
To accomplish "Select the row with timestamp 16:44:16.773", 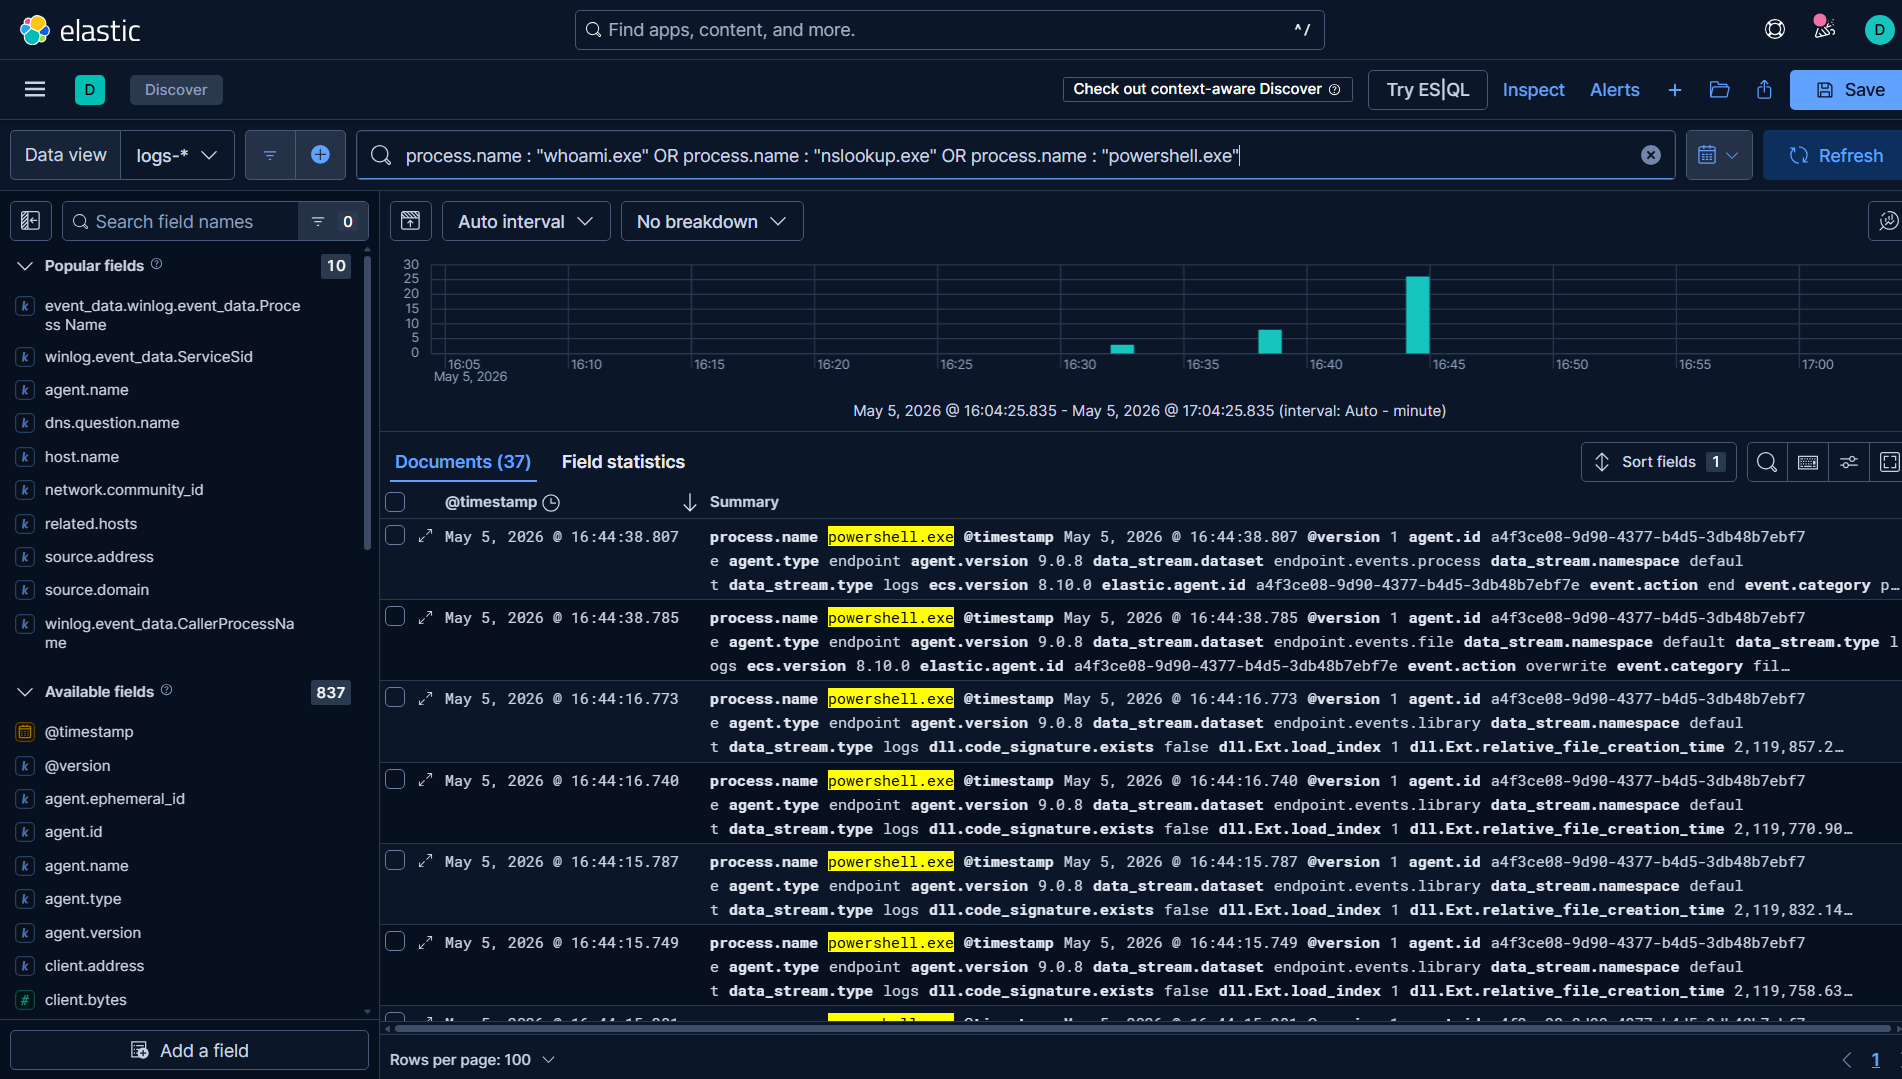I will click(395, 698).
